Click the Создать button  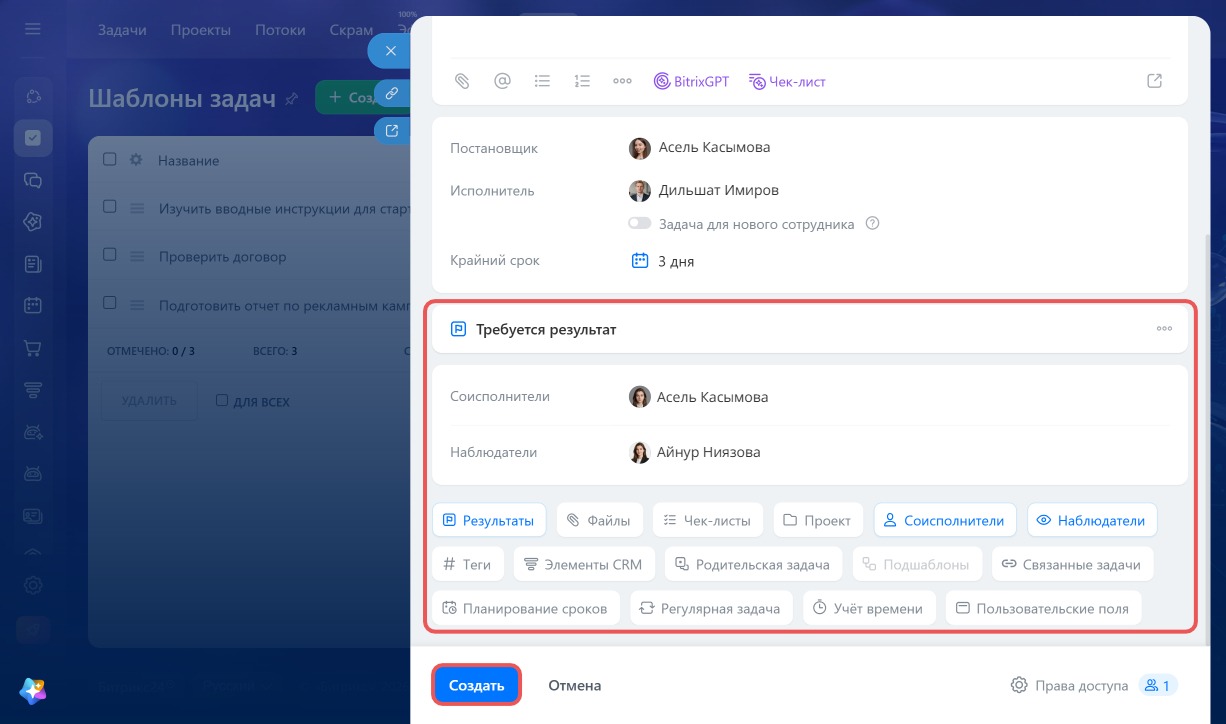click(476, 685)
